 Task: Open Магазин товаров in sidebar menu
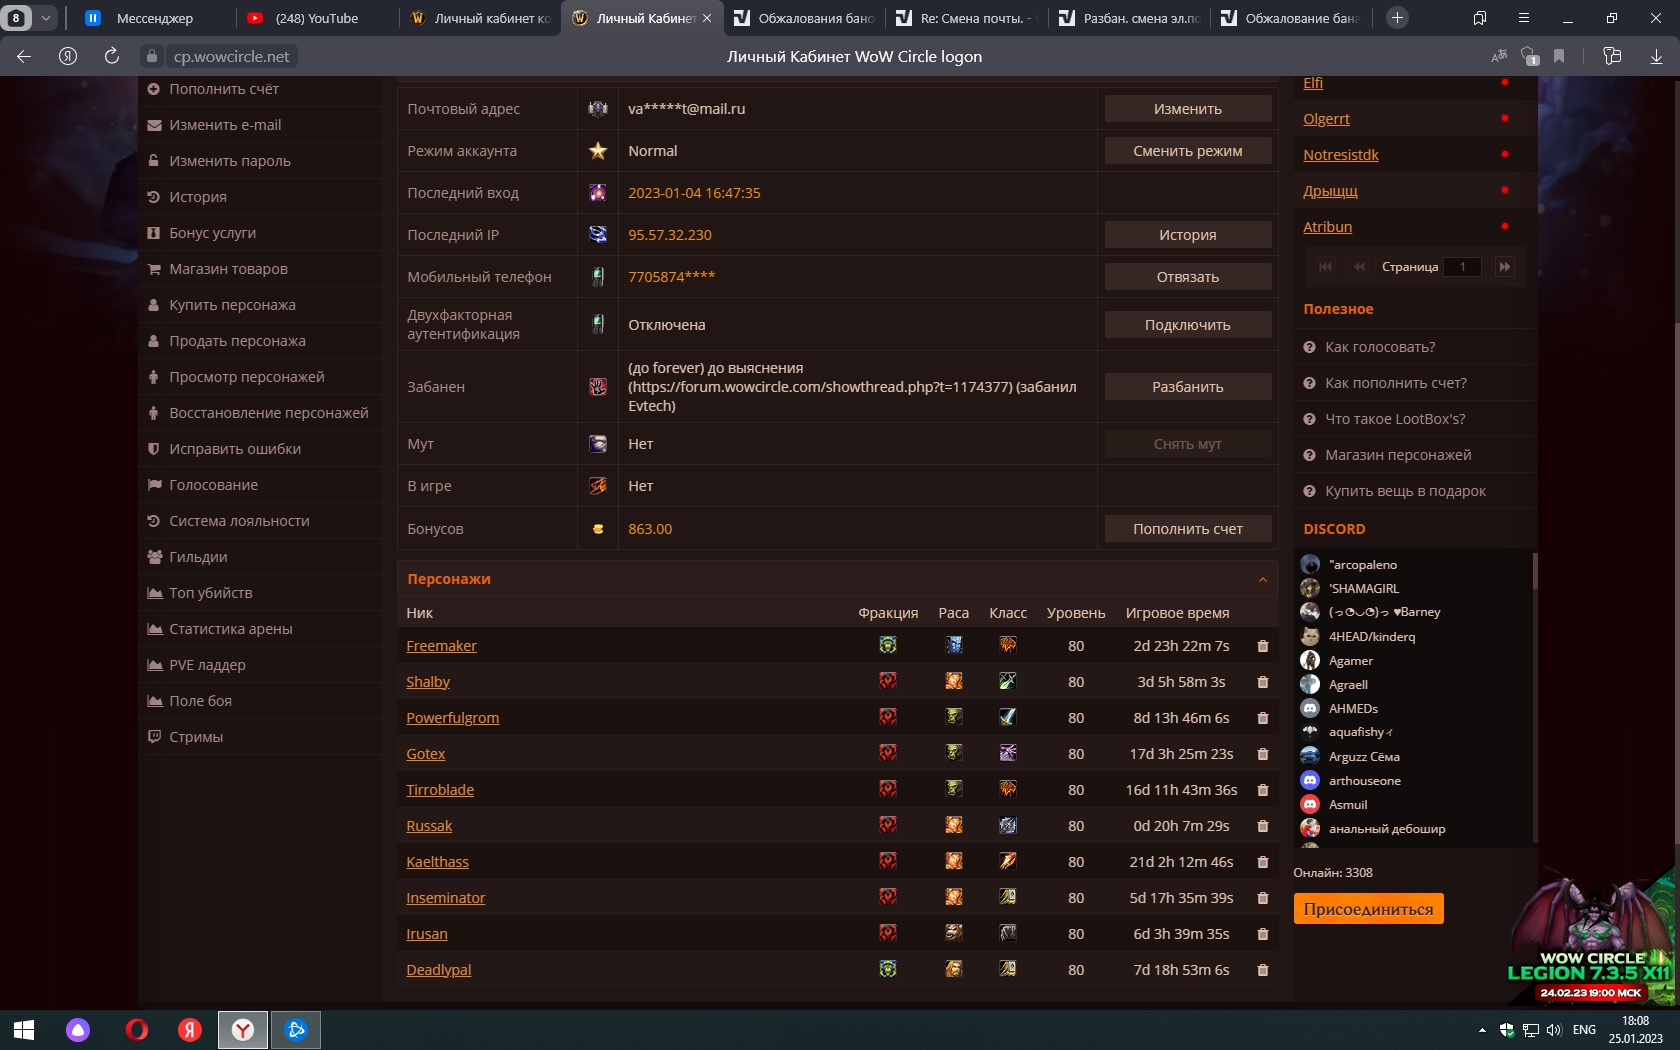tap(228, 269)
